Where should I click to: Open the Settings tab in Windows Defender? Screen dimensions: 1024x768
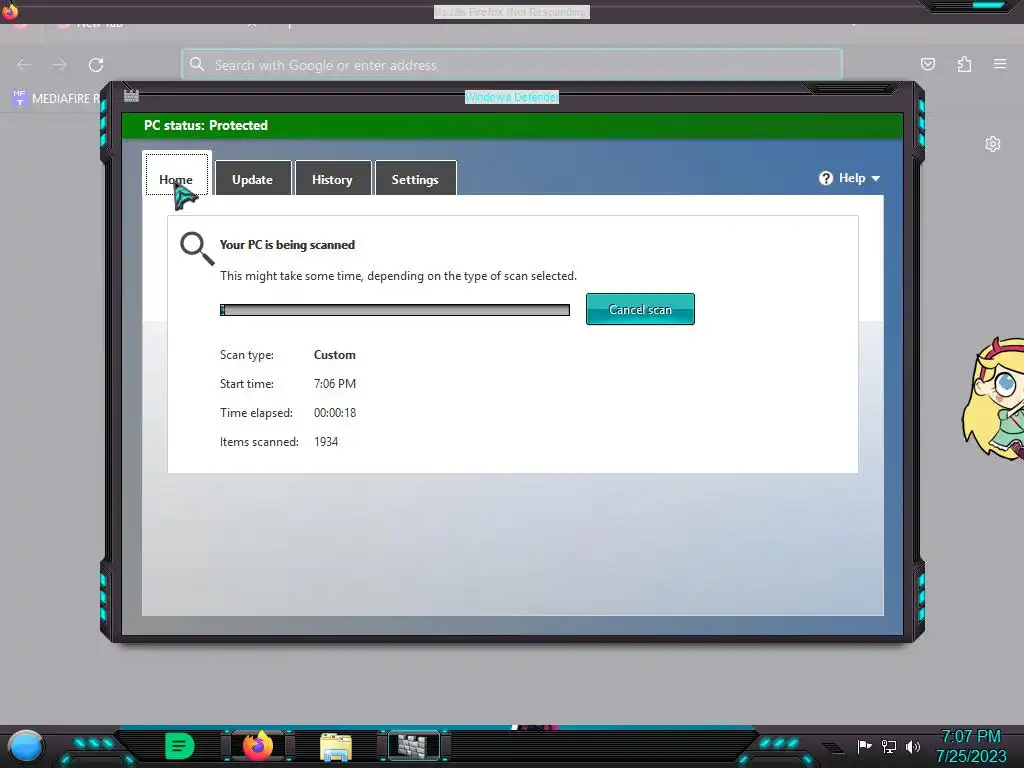415,178
